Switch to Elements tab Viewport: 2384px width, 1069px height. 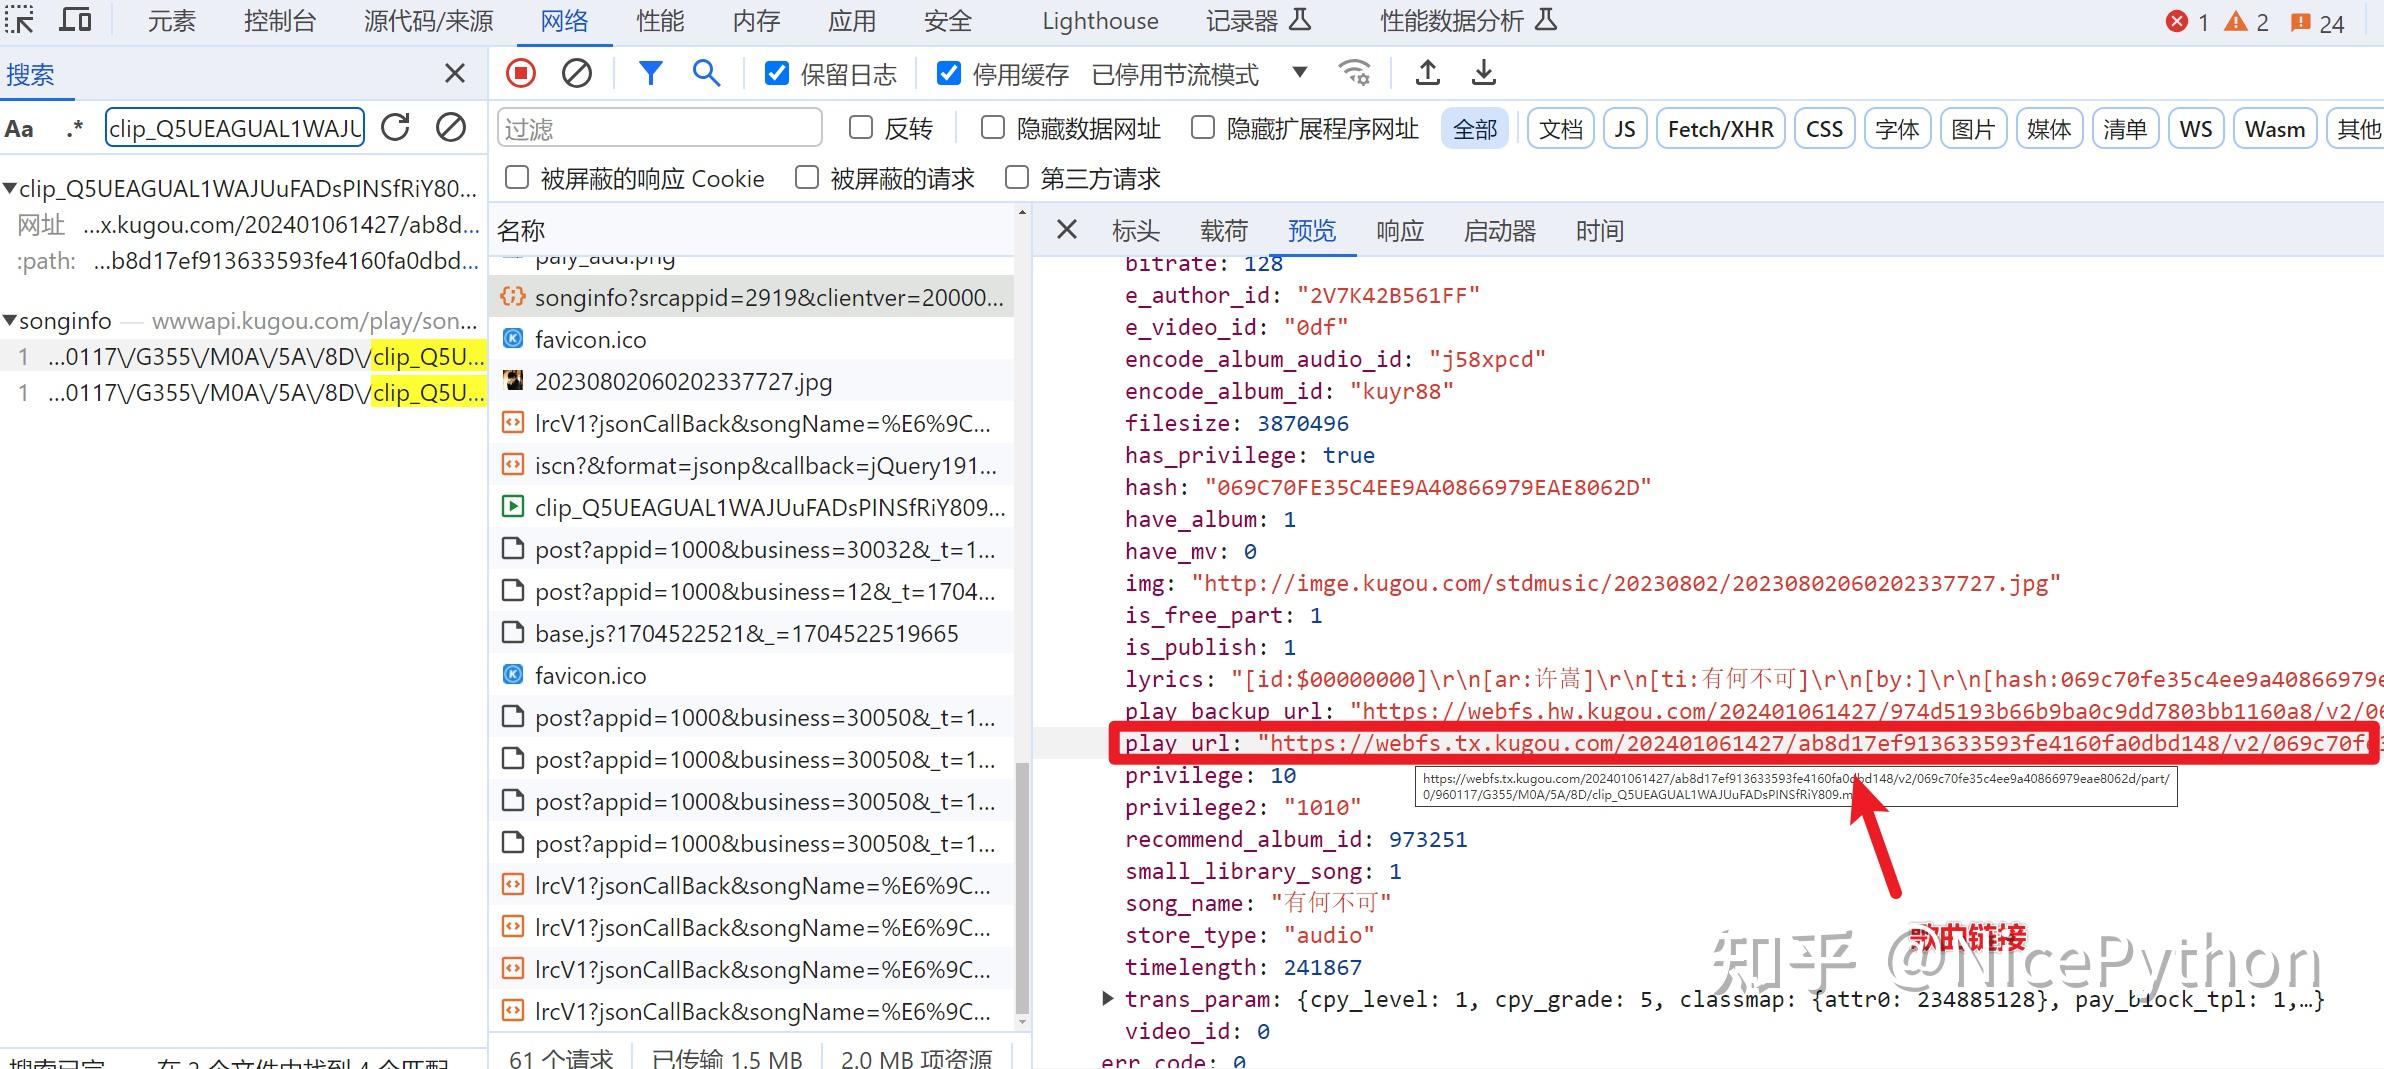[172, 21]
